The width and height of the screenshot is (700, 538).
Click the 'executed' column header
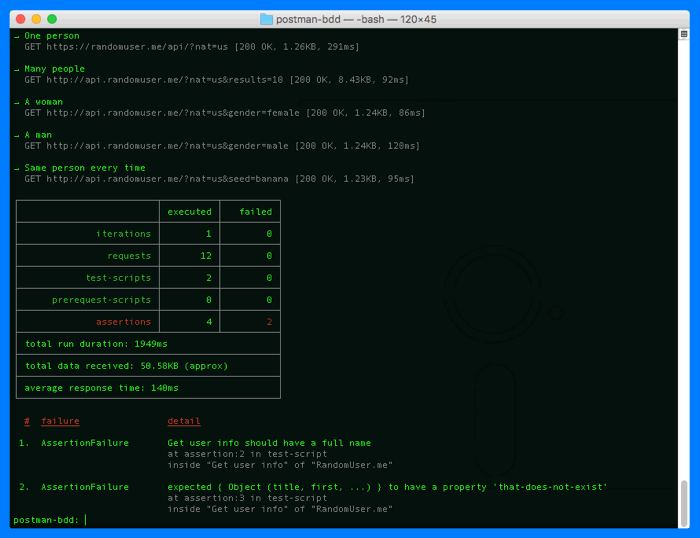point(189,212)
